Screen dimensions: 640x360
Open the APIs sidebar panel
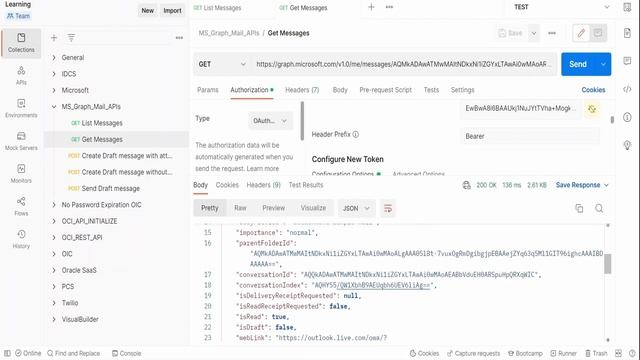tap(21, 76)
